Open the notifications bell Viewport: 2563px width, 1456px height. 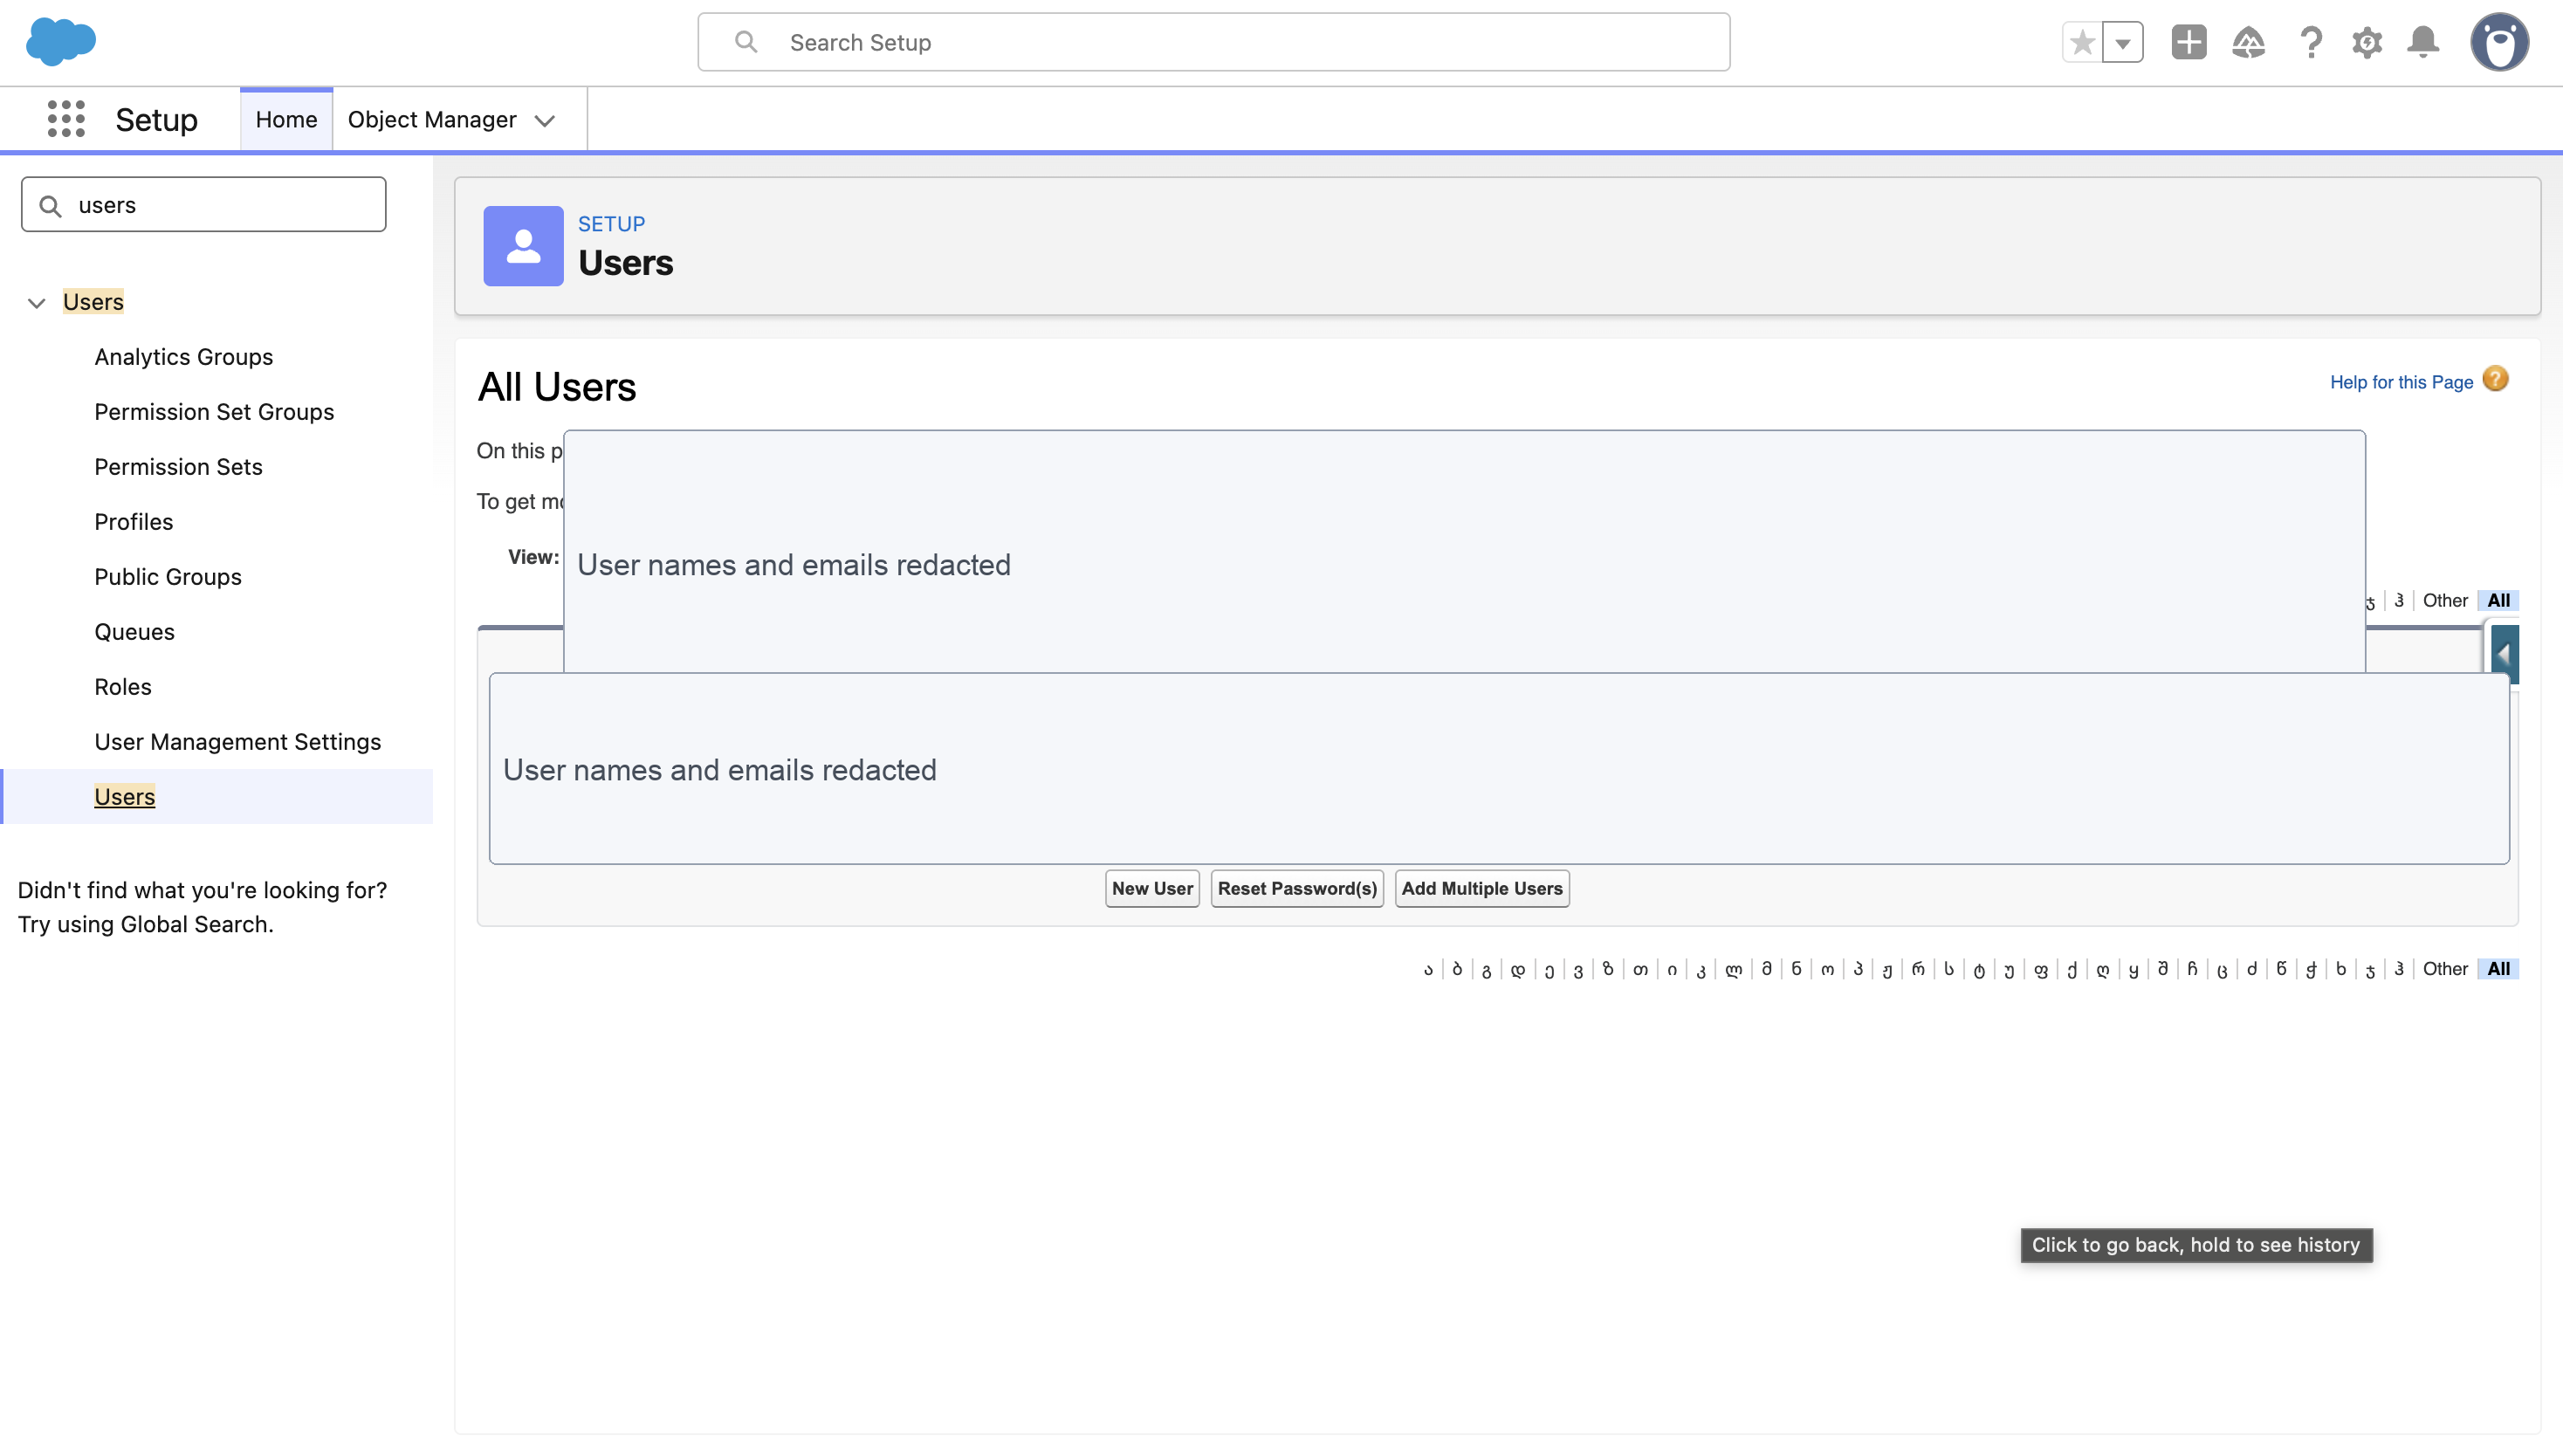pos(2423,42)
